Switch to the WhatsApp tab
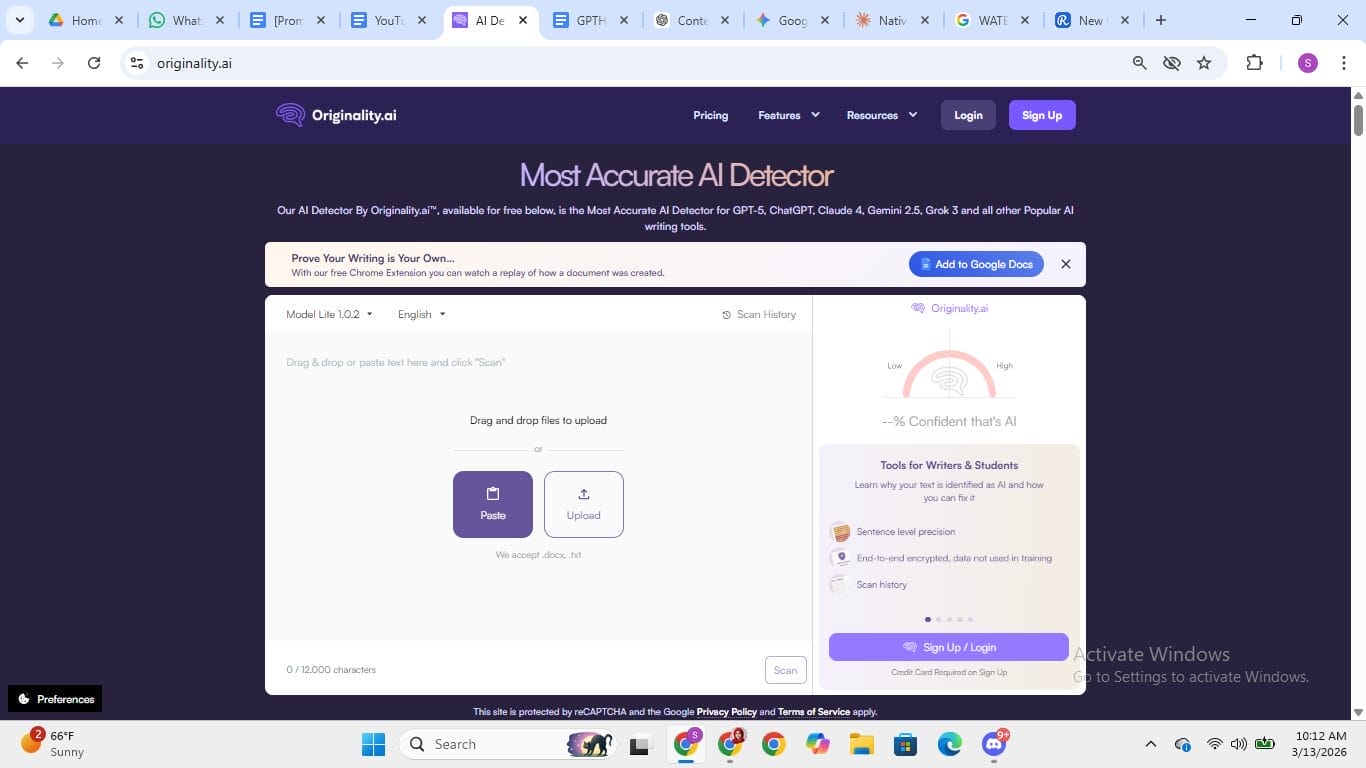This screenshot has height=768, width=1366. [x=186, y=20]
